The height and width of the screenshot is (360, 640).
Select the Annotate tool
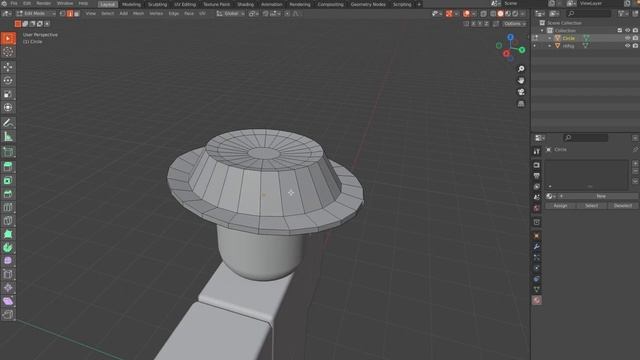8,123
